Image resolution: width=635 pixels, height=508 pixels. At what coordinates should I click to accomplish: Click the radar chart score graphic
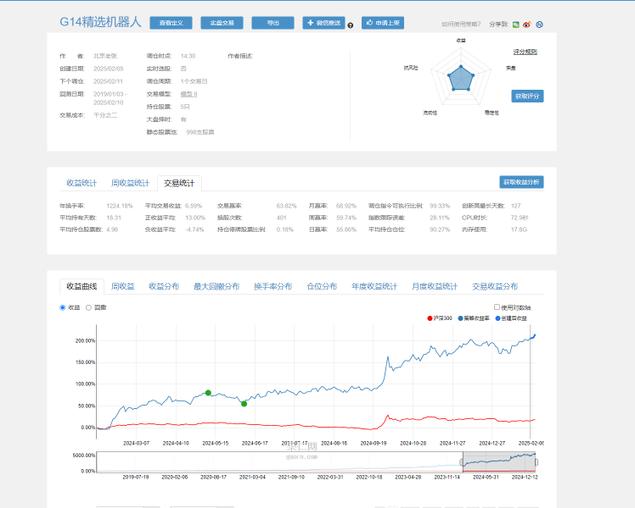pos(460,77)
